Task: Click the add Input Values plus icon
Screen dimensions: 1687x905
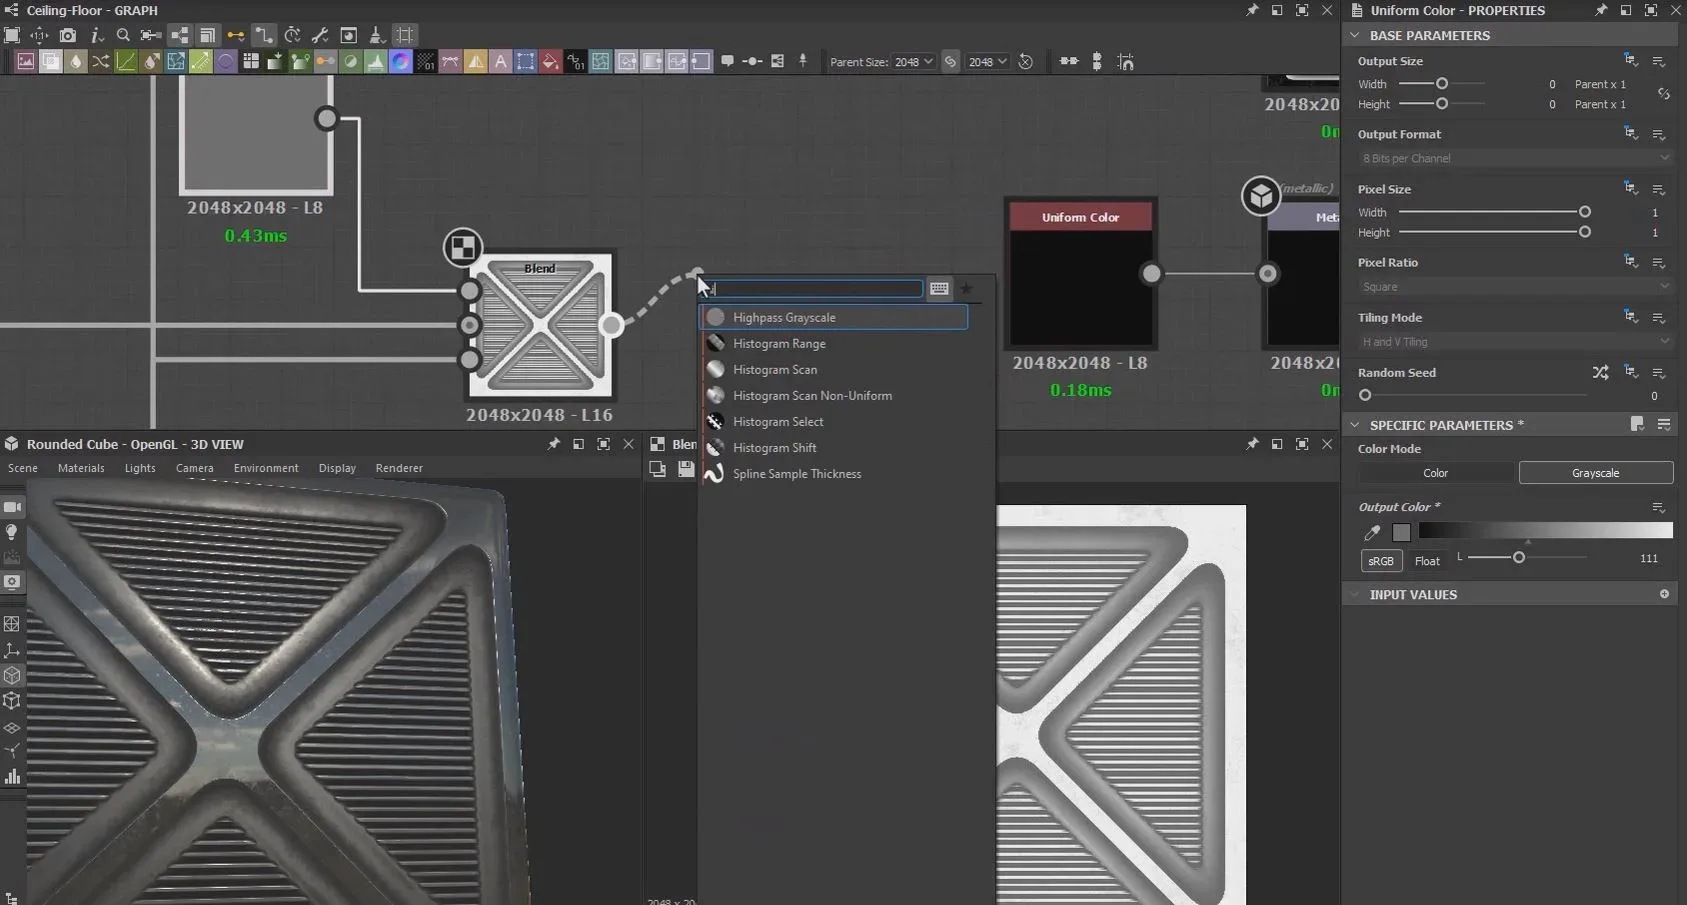Action: [1664, 594]
